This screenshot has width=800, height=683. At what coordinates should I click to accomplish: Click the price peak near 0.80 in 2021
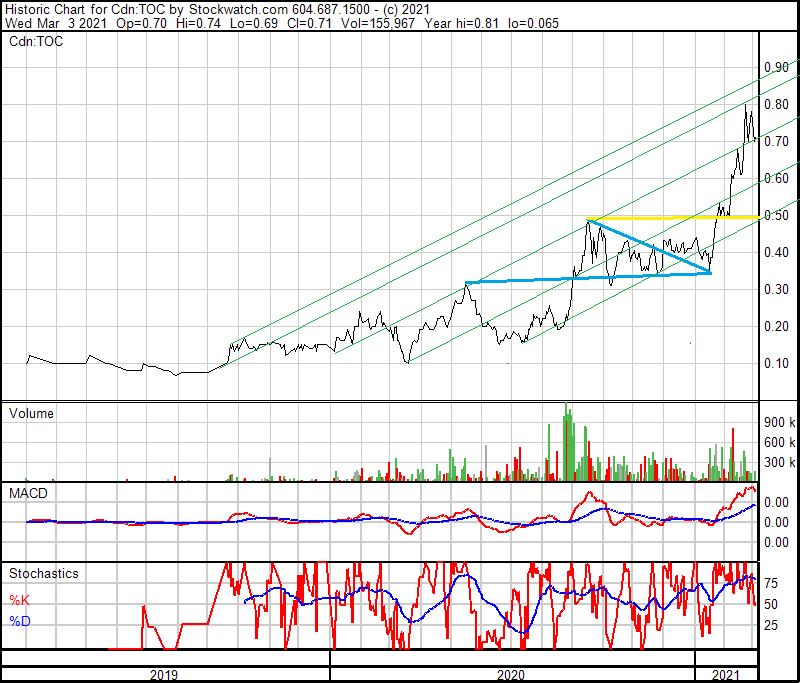point(745,106)
